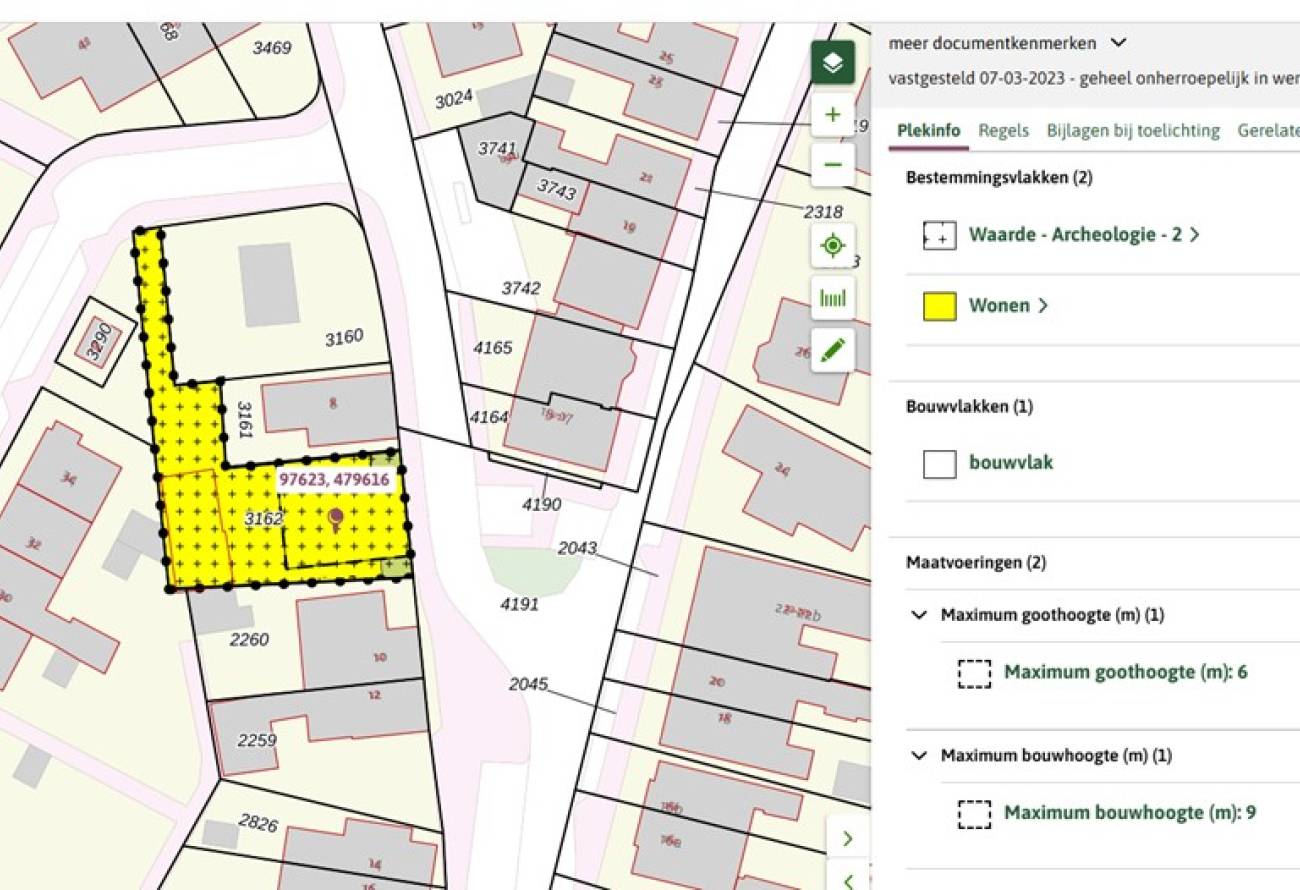The width and height of the screenshot is (1300, 890).
Task: Collapse the Maximum bouwhoogte (m) section
Action: (x=919, y=756)
